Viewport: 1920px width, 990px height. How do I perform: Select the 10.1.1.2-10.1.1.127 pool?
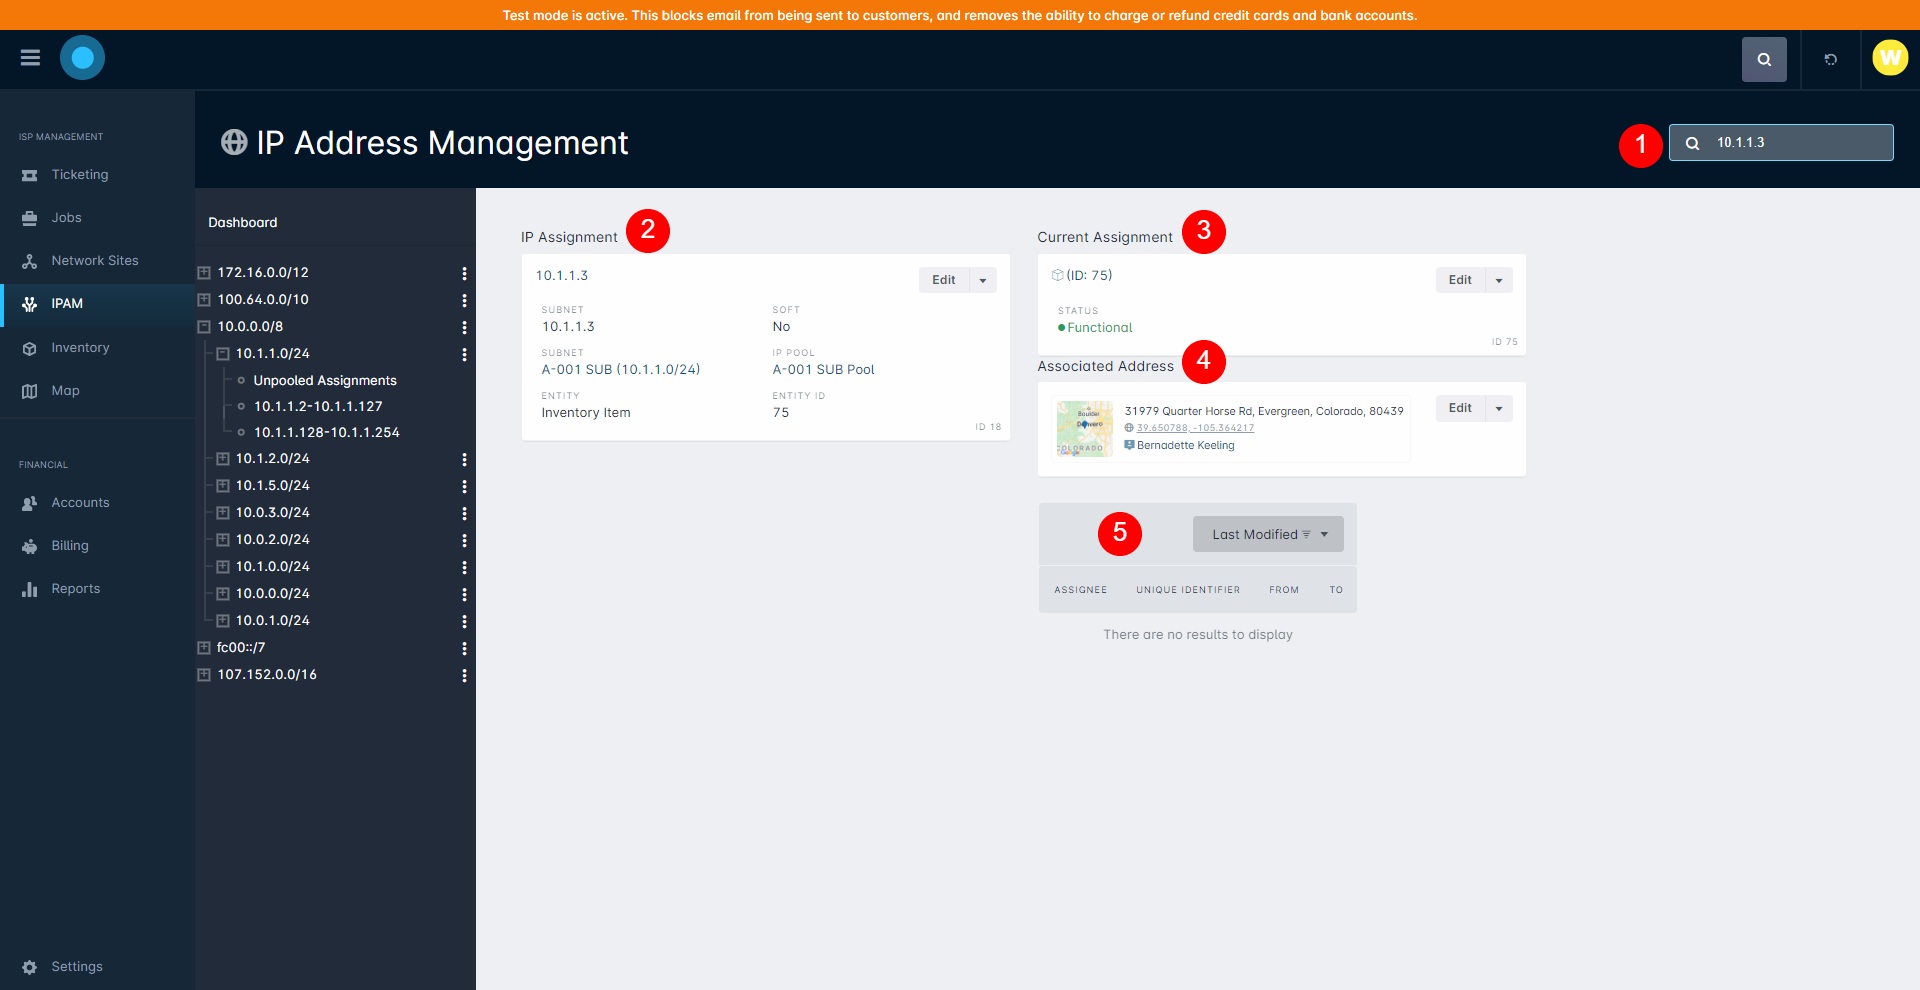pyautogui.click(x=318, y=407)
